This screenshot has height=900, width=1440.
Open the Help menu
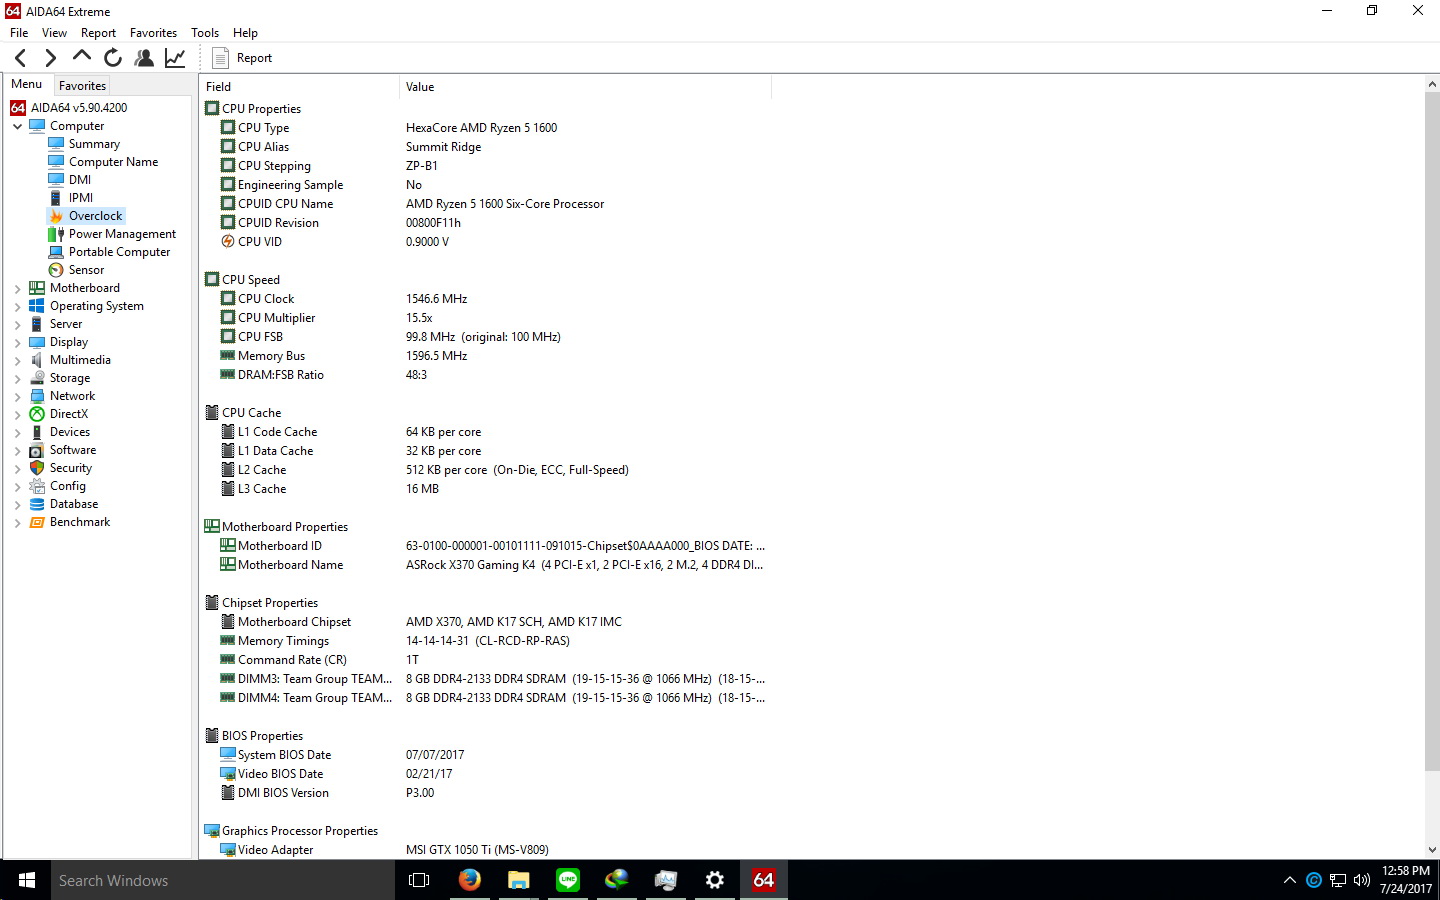click(245, 33)
